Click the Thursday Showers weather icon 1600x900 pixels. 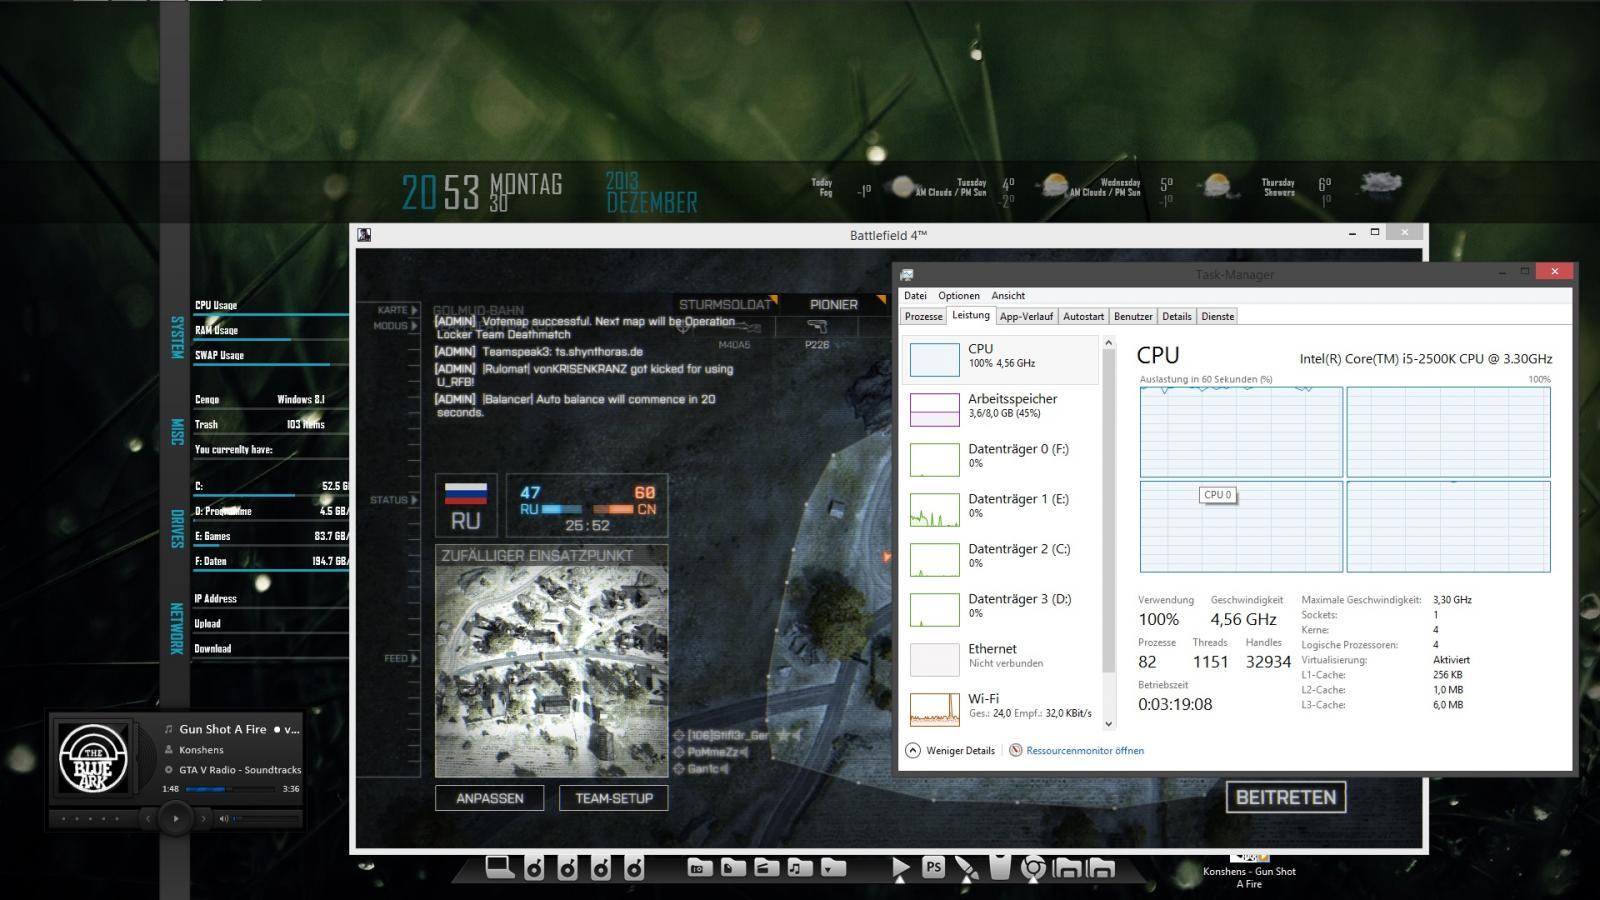coord(1380,184)
